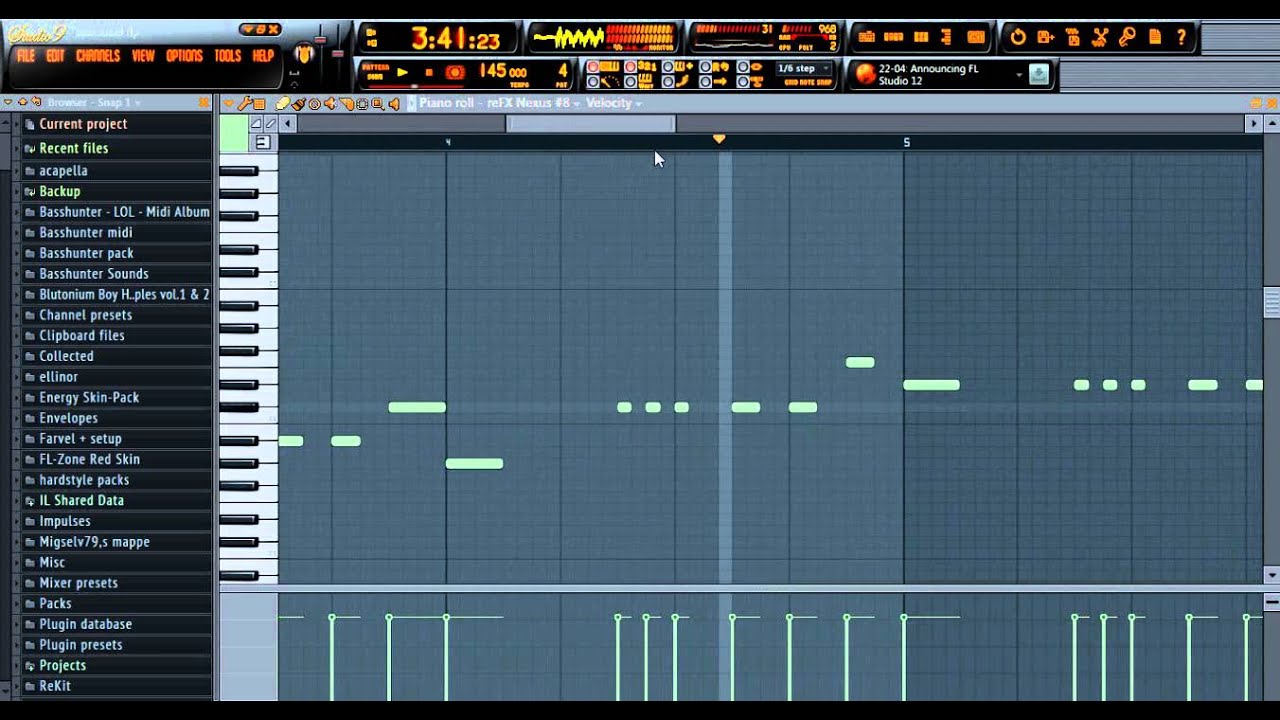This screenshot has height=720, width=1280.
Task: Open the OPTIONS menu
Action: pos(184,56)
